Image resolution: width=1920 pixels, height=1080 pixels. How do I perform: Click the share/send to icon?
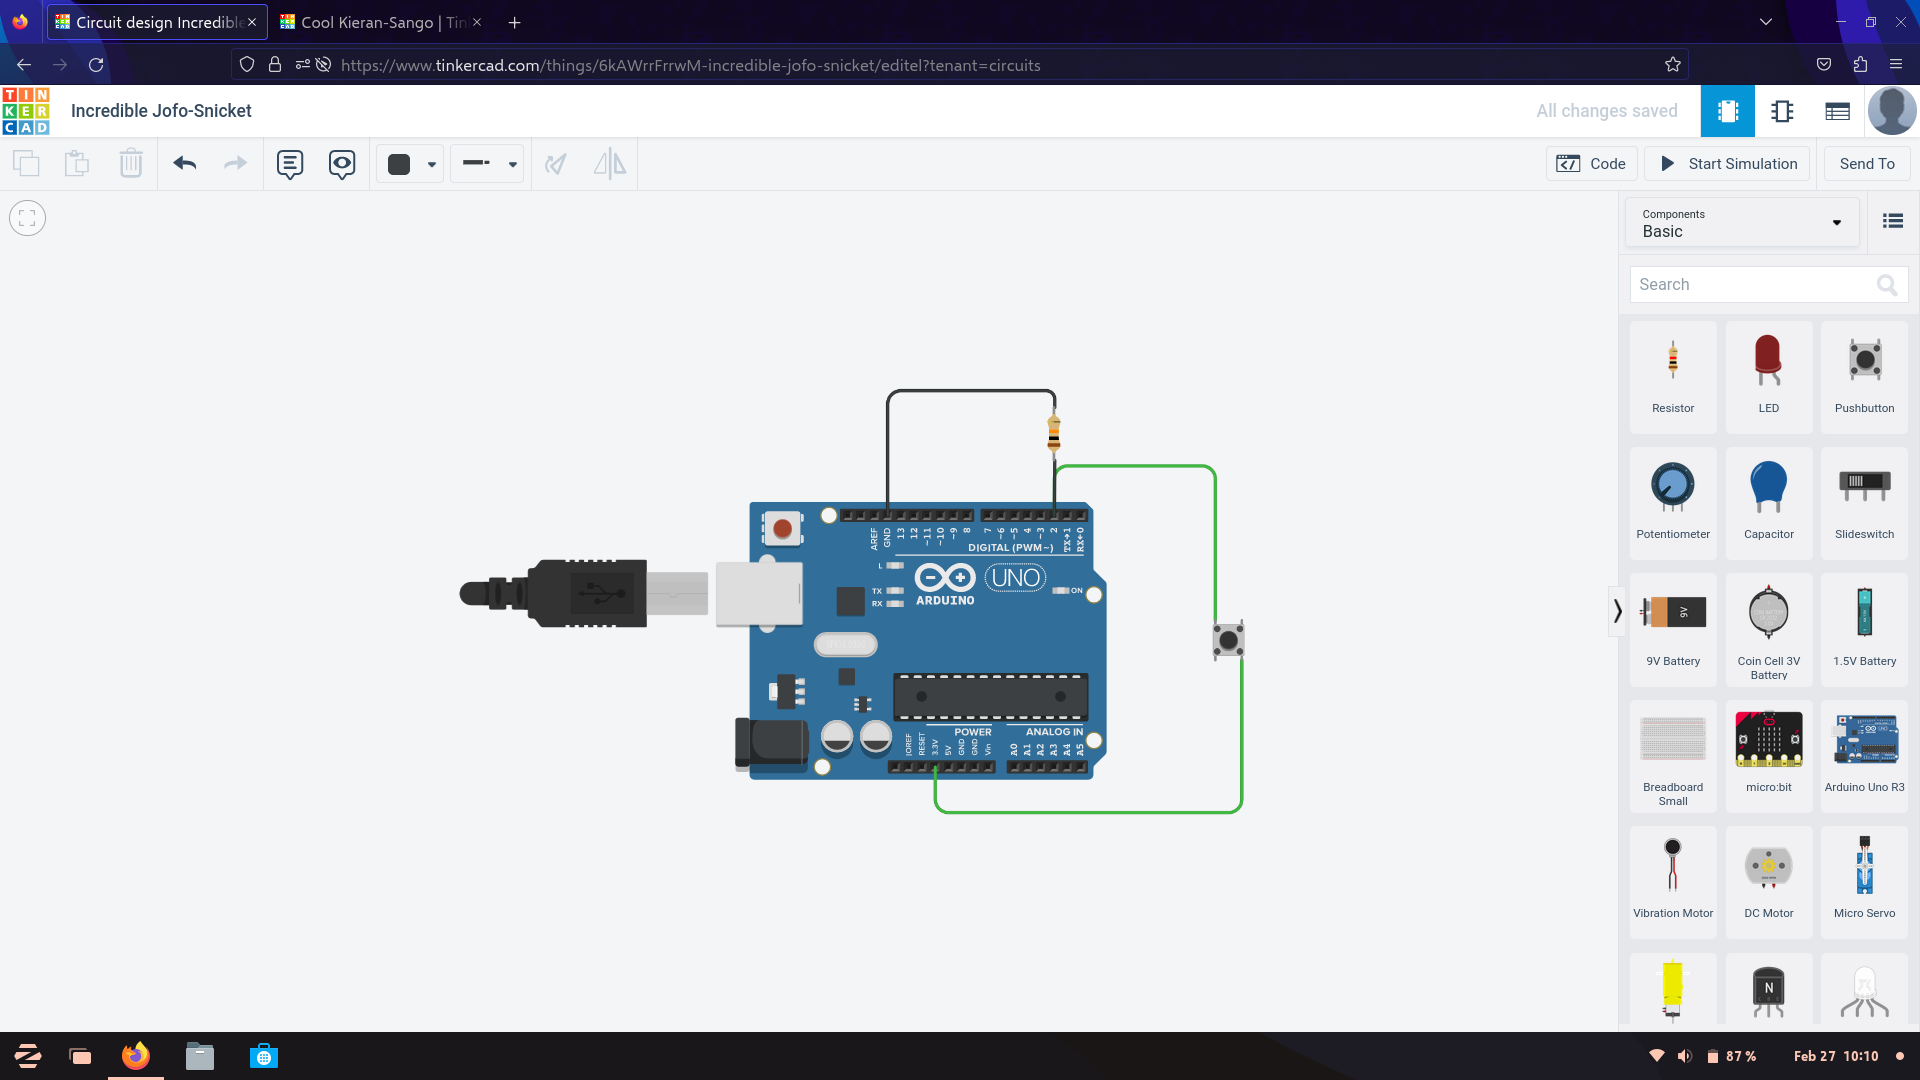click(1866, 164)
